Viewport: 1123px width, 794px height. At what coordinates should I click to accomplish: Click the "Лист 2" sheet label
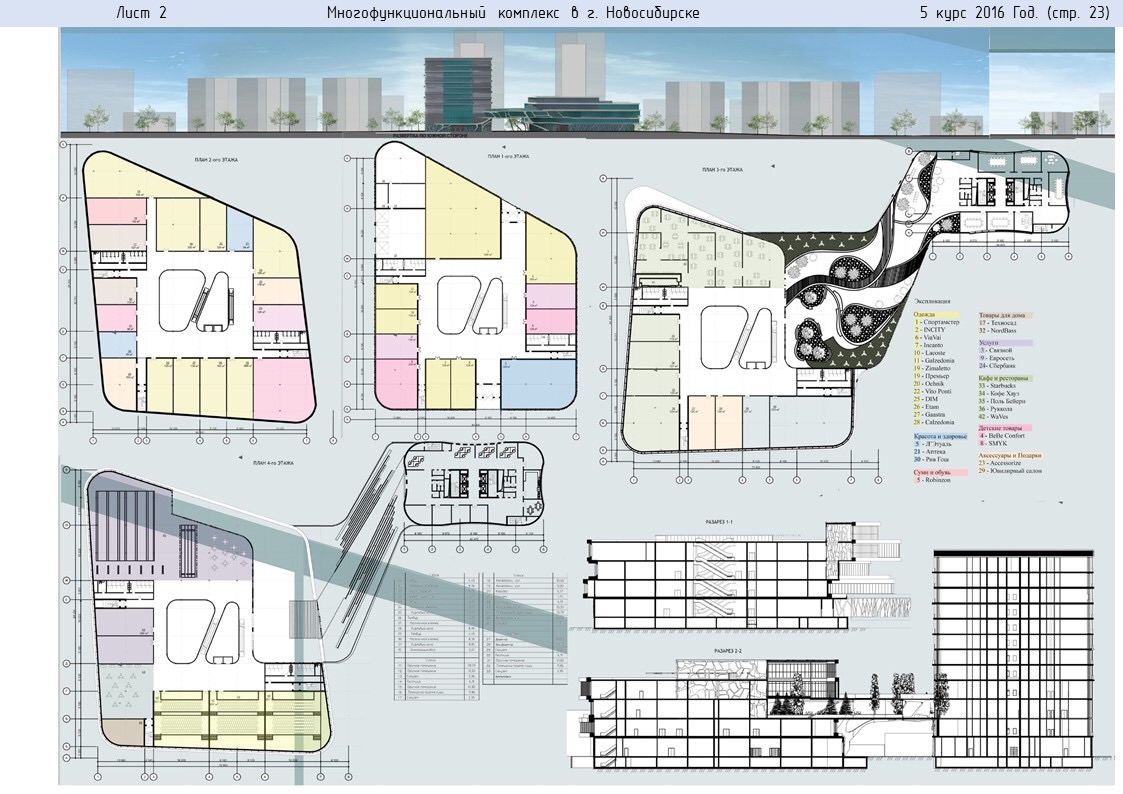[x=141, y=13]
